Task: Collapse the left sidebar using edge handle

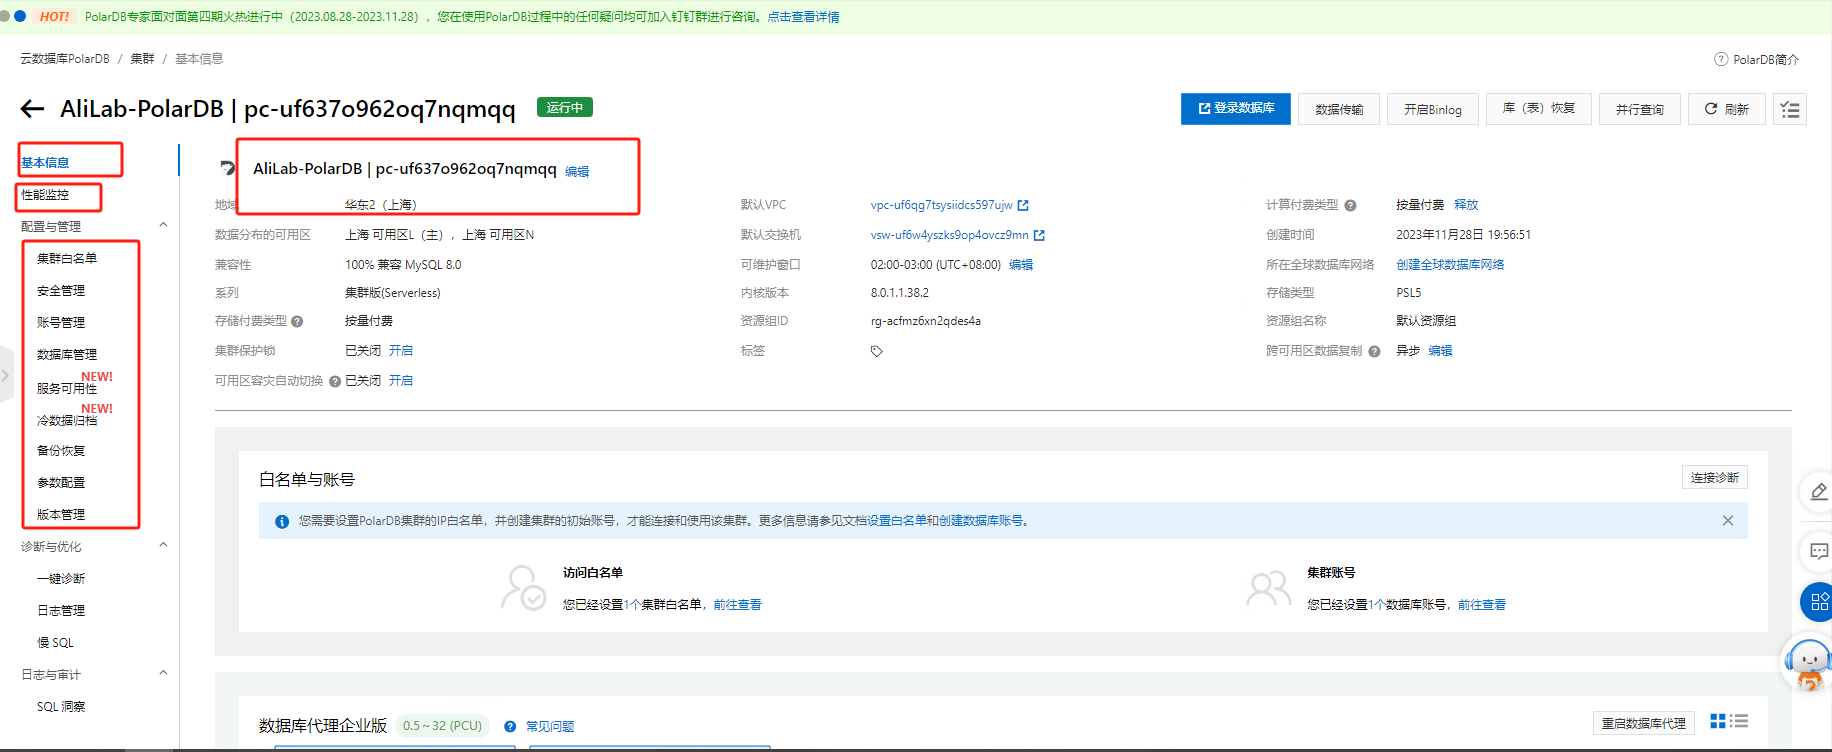Action: pyautogui.click(x=6, y=375)
